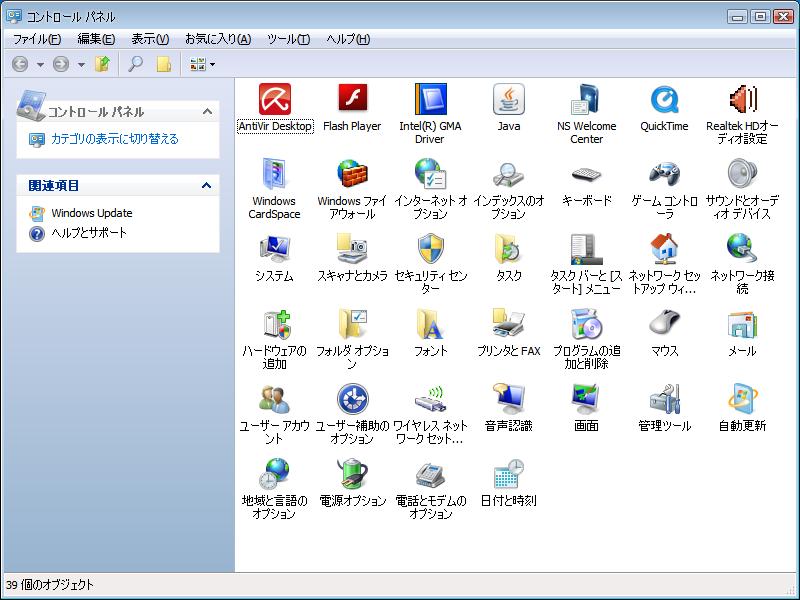
Task: Open Intel(R) GMA Driver icon
Action: (430, 99)
